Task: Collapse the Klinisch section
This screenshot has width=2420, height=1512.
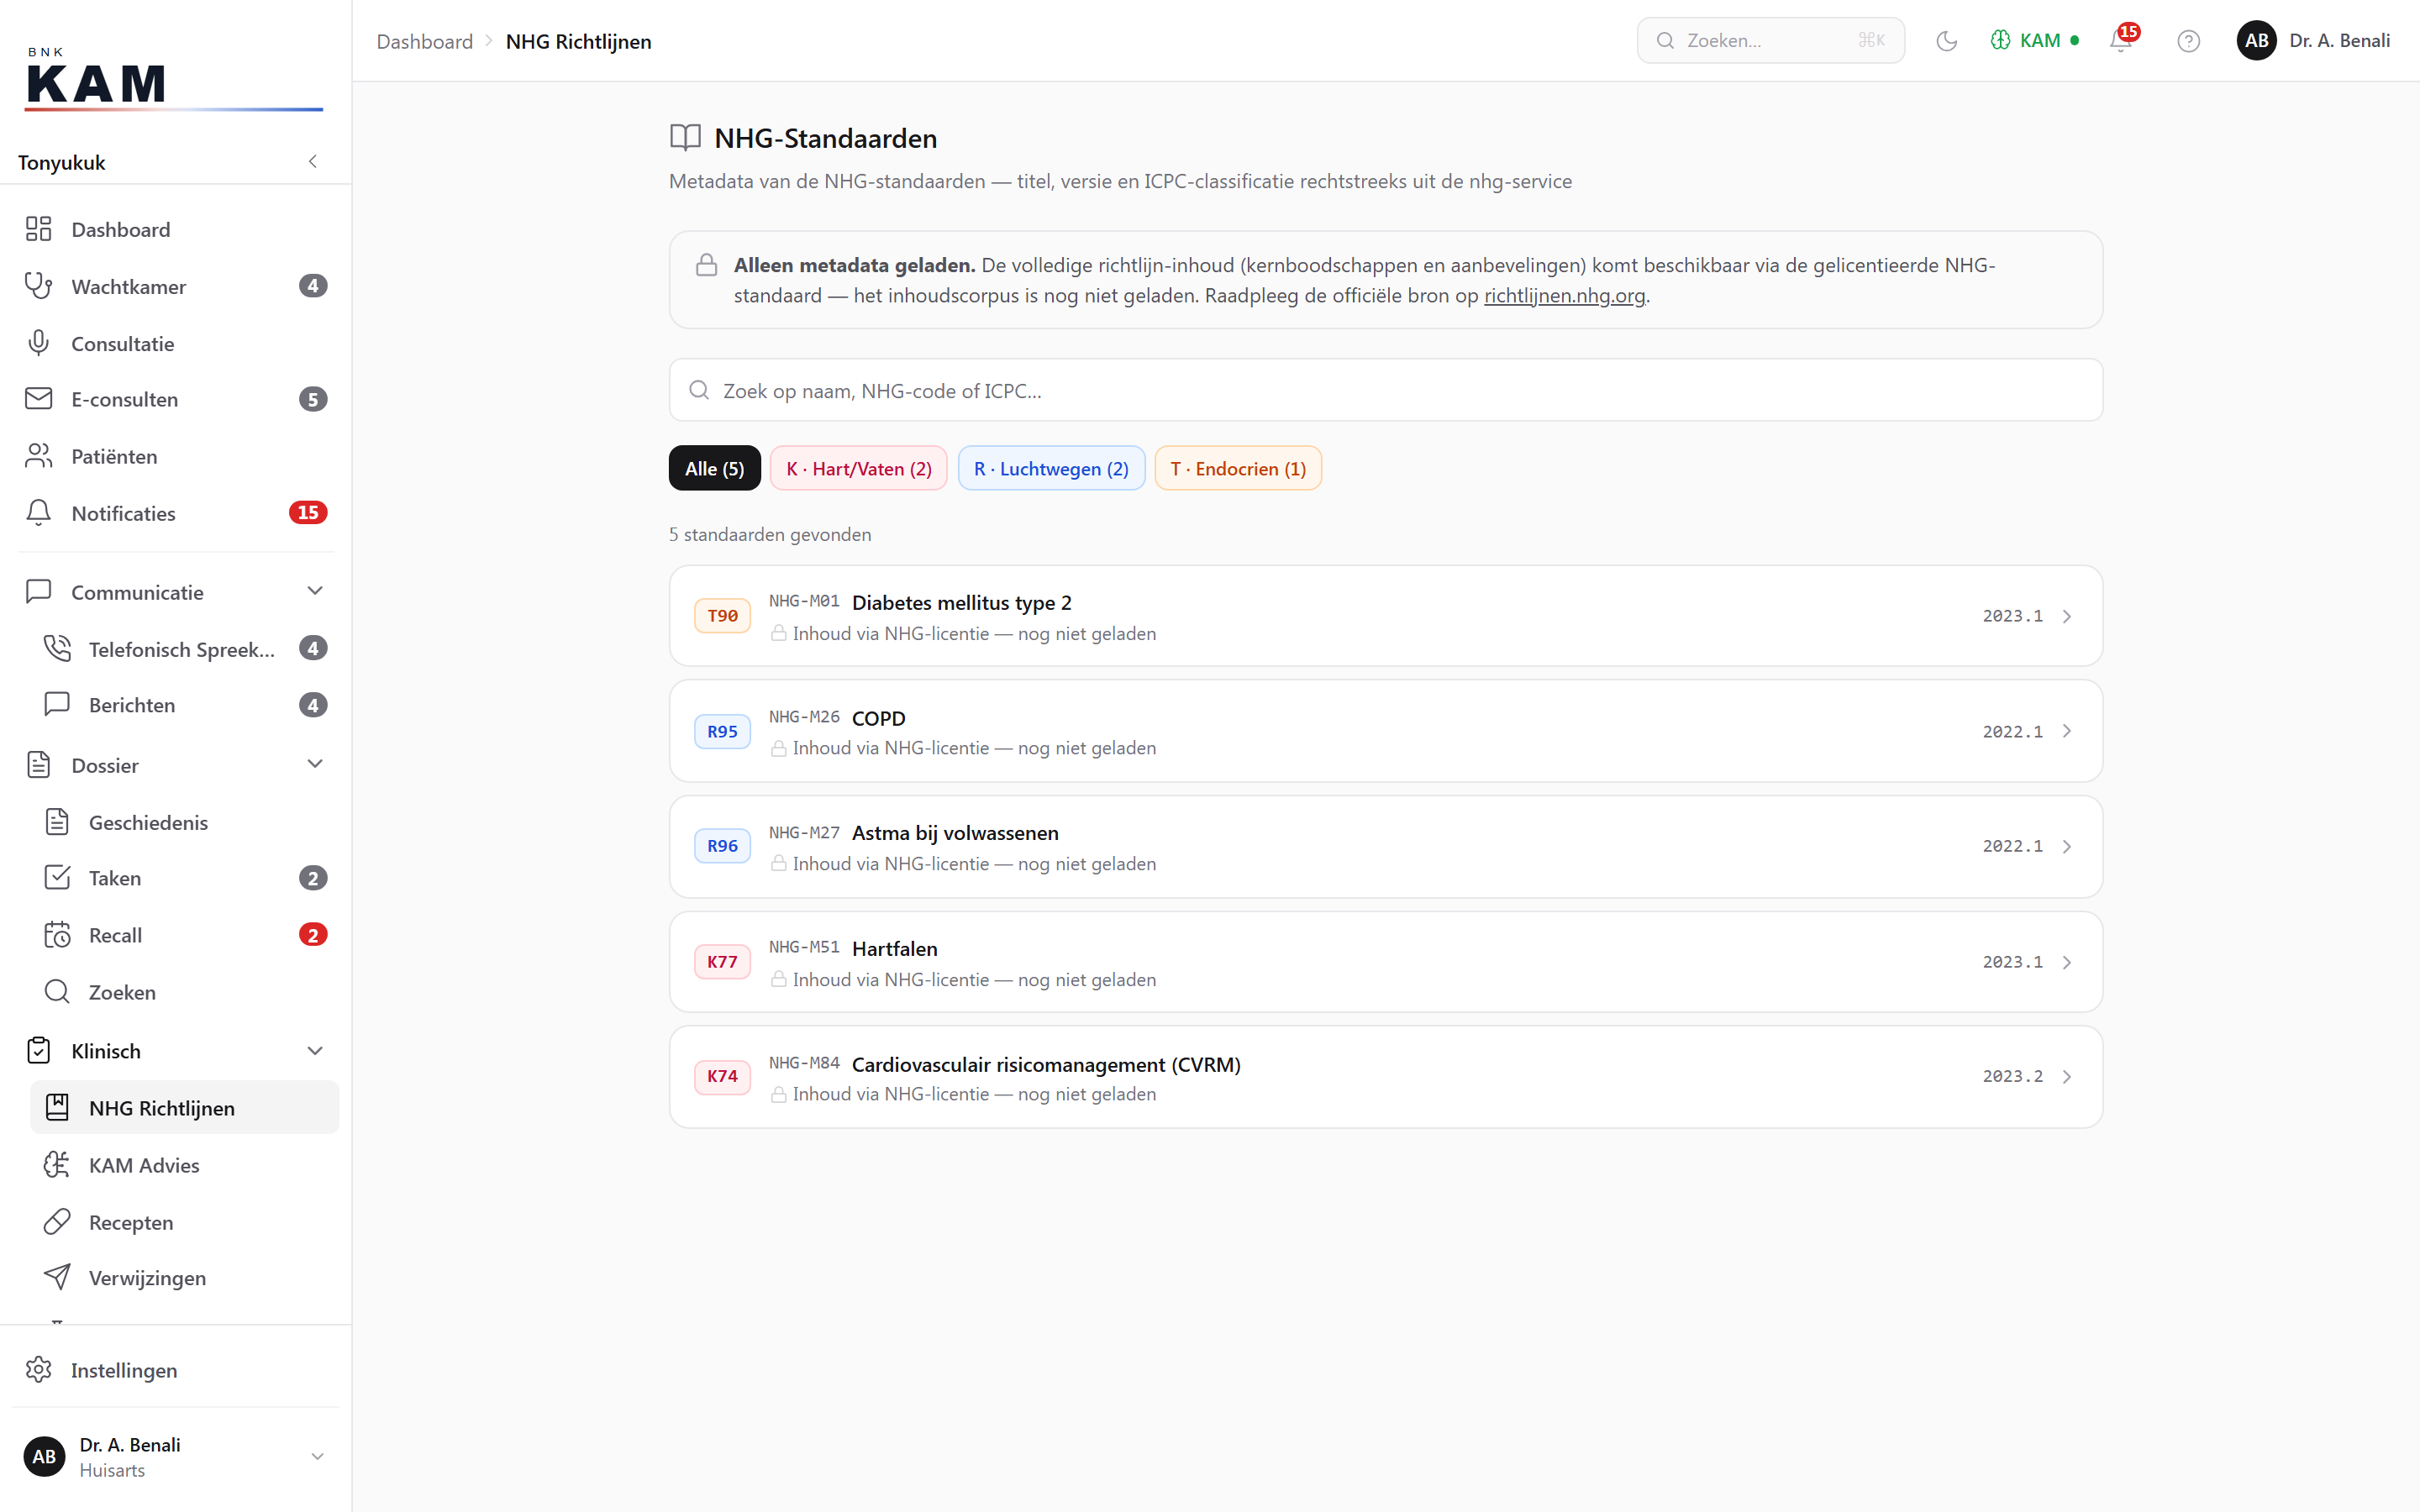Action: [x=315, y=1050]
